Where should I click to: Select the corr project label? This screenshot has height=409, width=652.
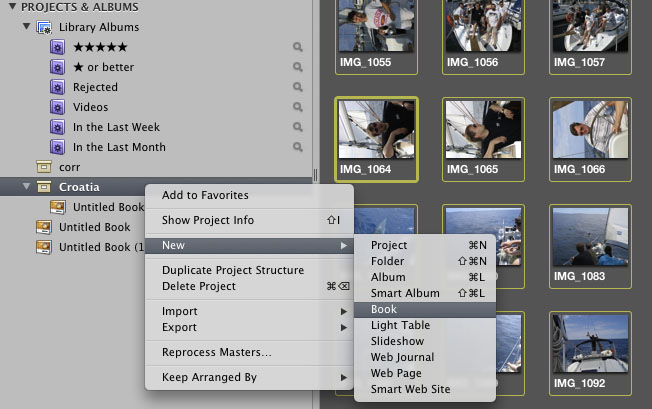click(x=69, y=167)
